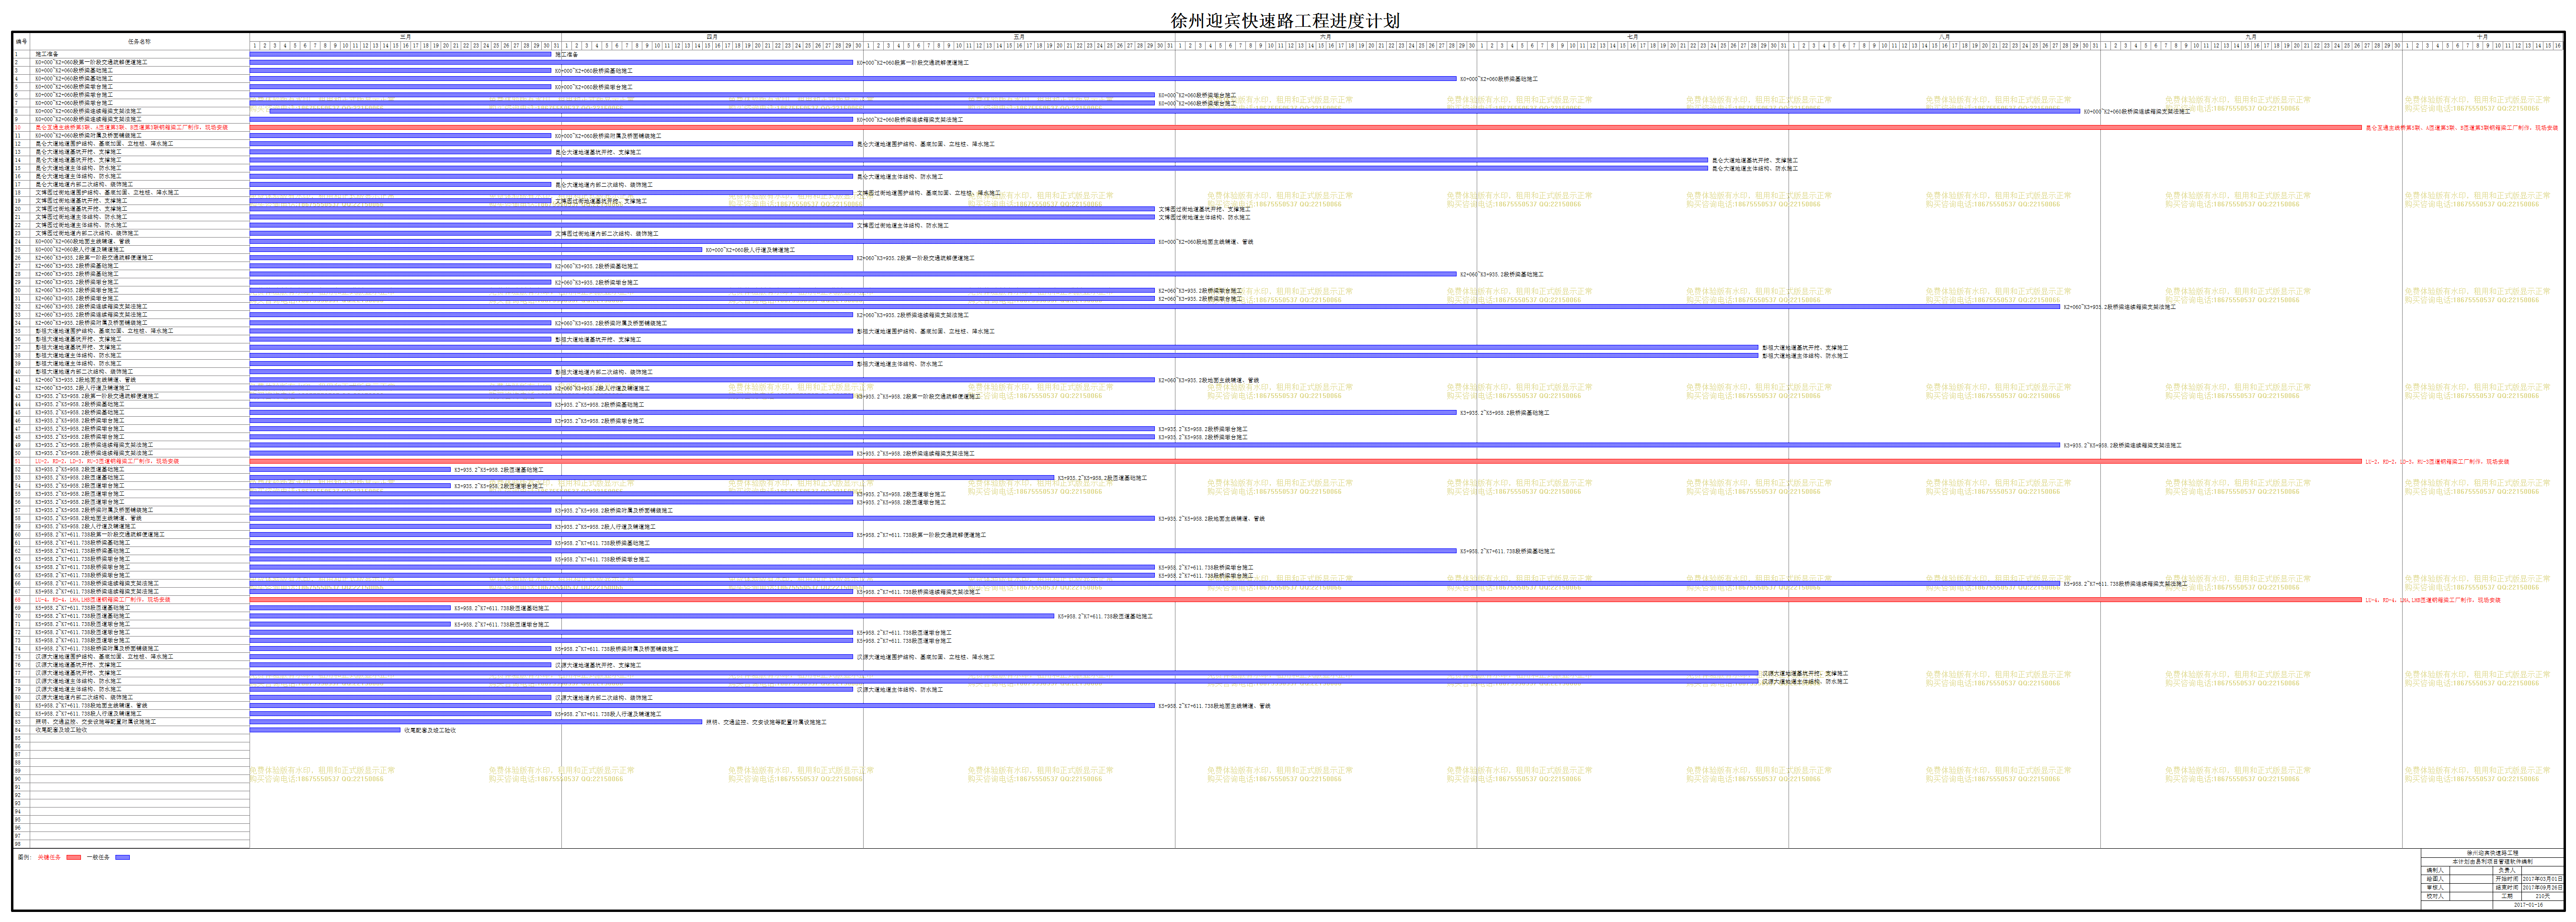Viewport: 2576px width, 922px height.
Task: Select row 25 K0+000~K2+060段人行道及辅道施工
Action: click(x=131, y=249)
